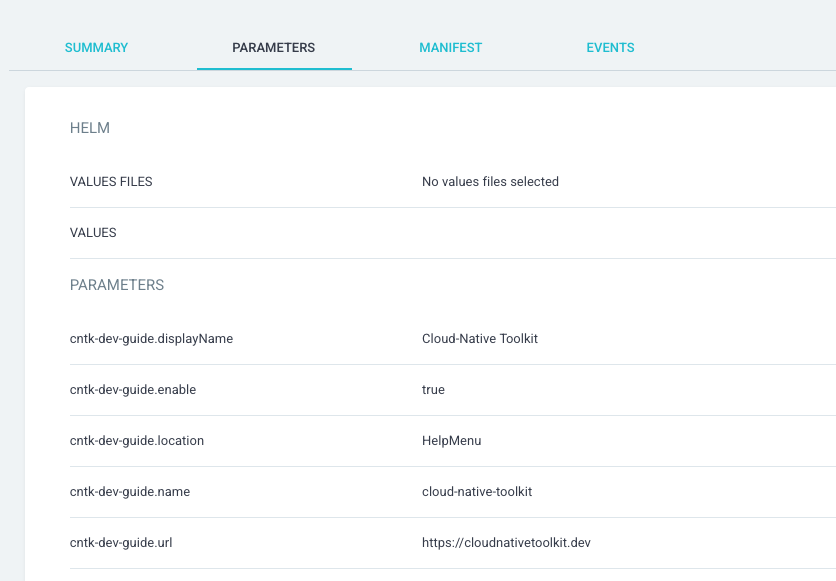Click the tab underline indicator below PARAMETERS
Image resolution: width=836 pixels, height=581 pixels.
(274, 69)
